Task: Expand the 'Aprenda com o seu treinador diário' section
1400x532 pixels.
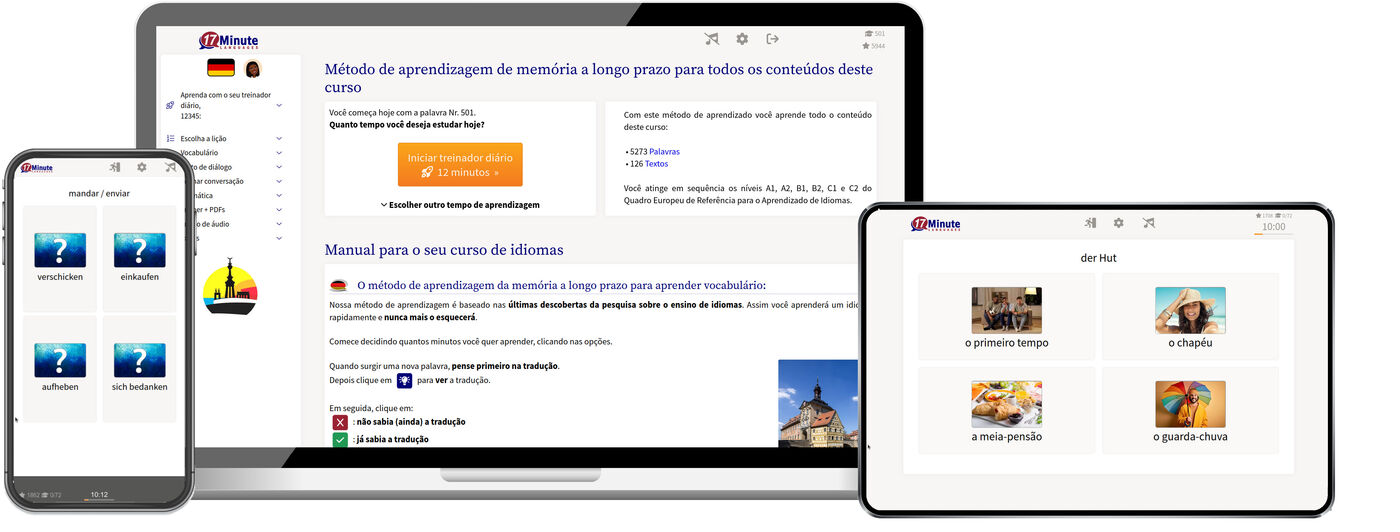Action: click(279, 105)
